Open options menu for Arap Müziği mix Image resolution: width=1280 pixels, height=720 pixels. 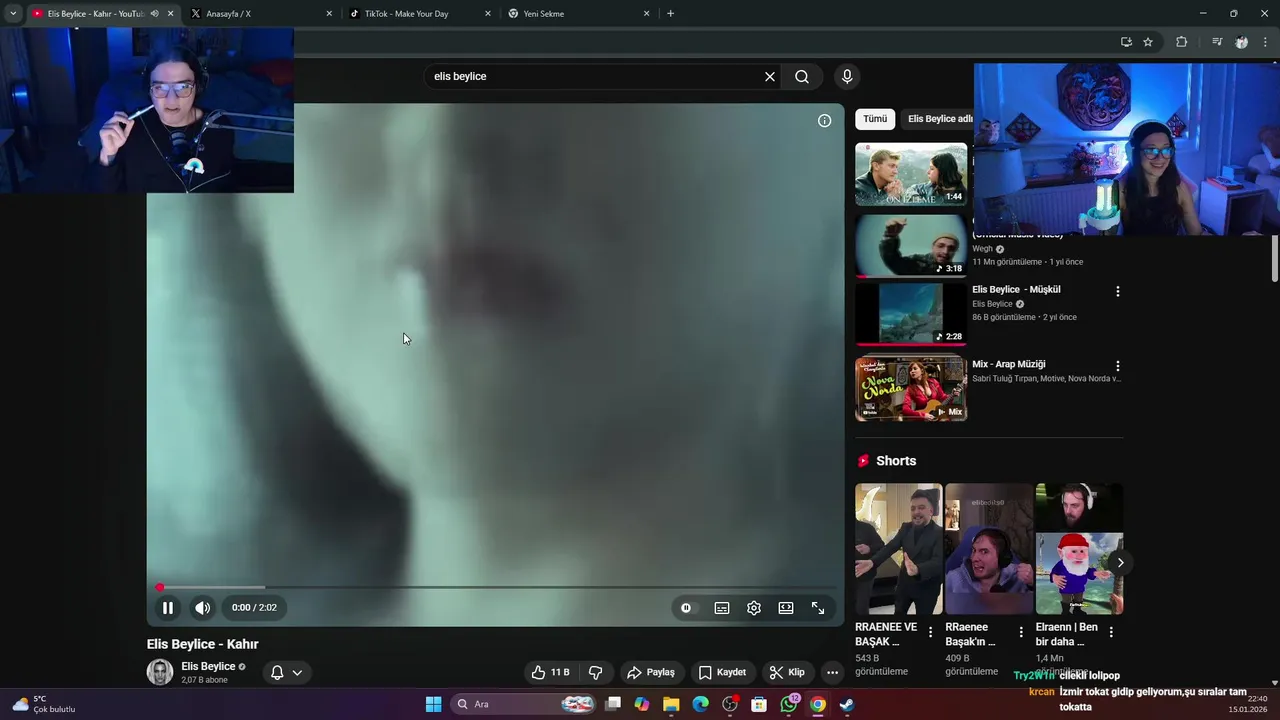(1117, 366)
